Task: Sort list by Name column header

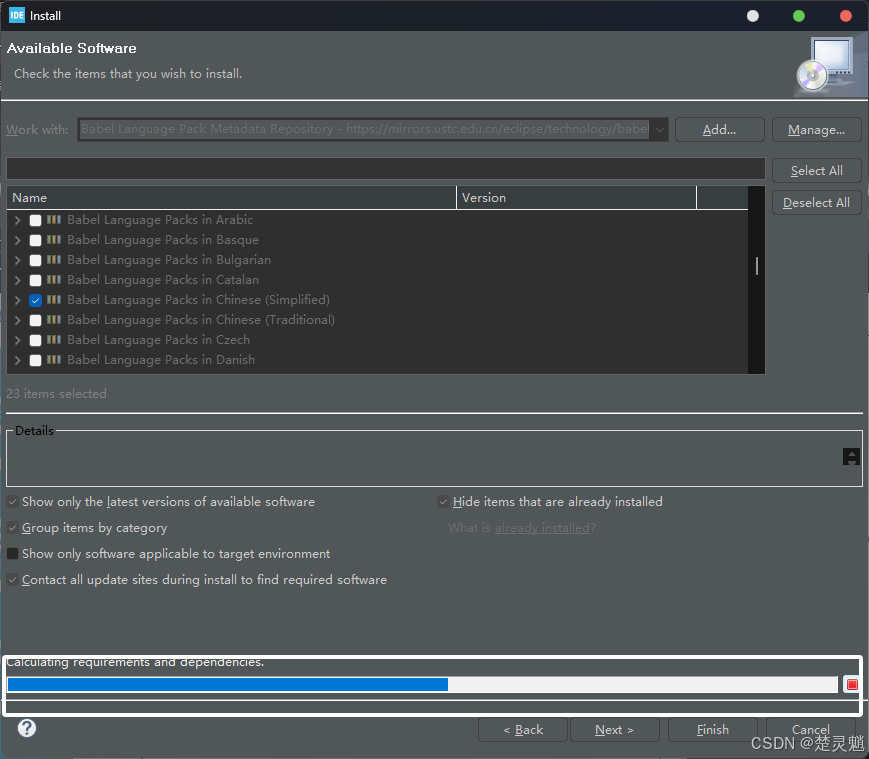Action: coord(231,198)
